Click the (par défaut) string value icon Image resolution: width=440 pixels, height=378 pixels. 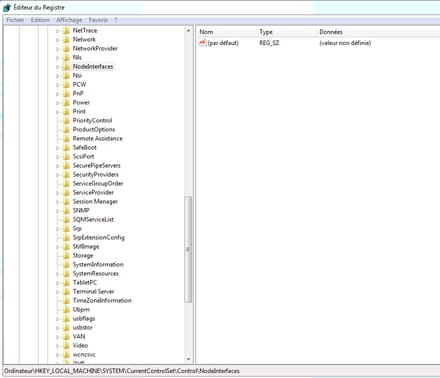(x=203, y=43)
